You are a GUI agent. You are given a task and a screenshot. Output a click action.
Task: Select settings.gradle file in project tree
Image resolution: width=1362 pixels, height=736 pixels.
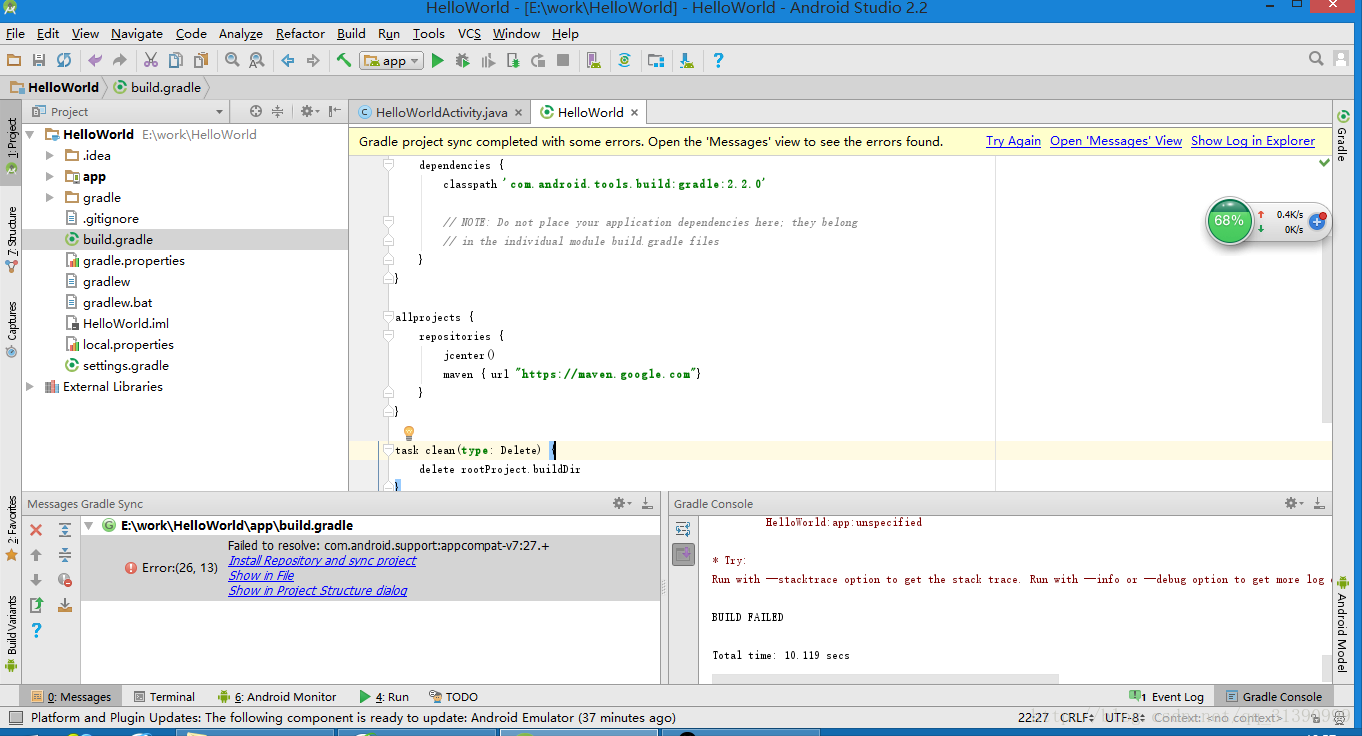point(125,365)
